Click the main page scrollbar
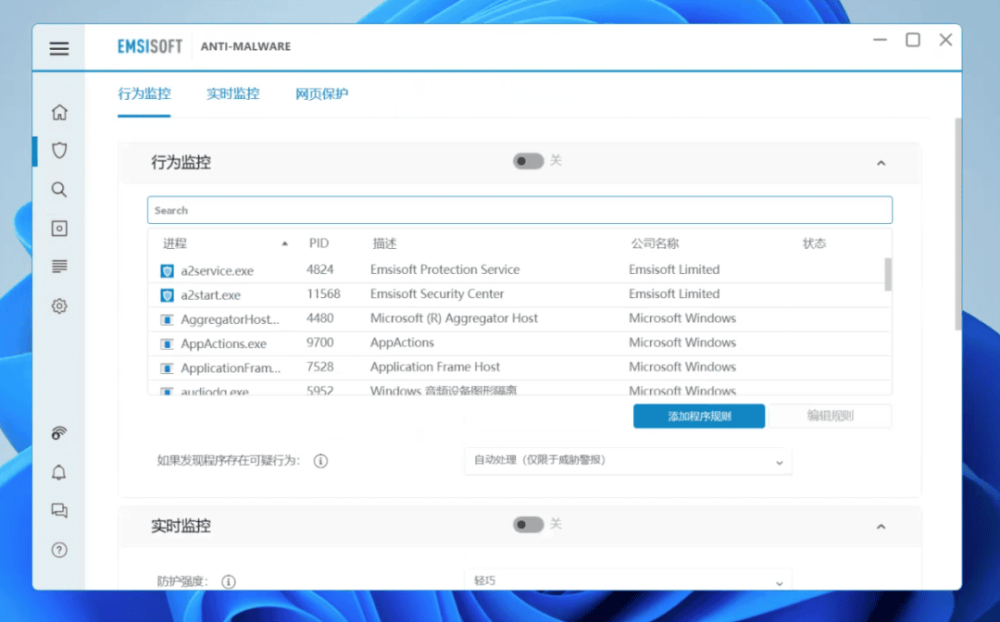Viewport: 1000px width, 622px height. pos(958,223)
